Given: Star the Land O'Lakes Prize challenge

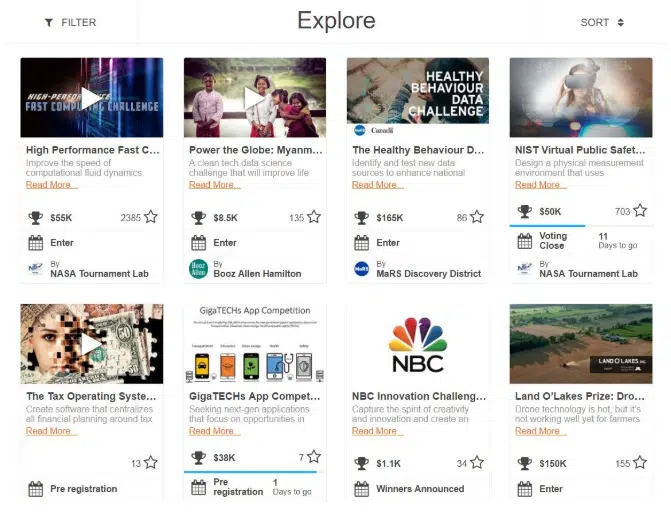Looking at the screenshot, I should pos(640,463).
